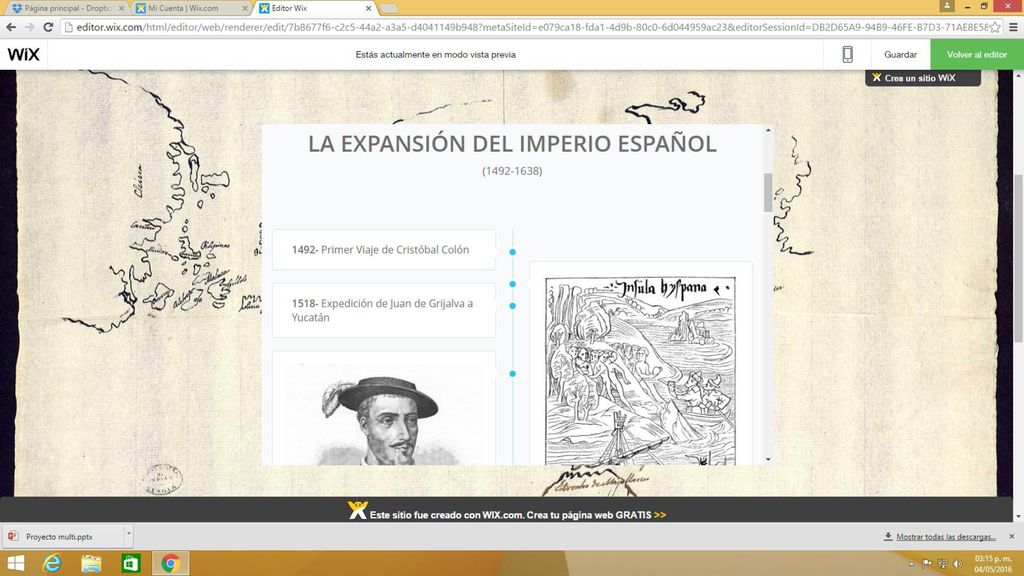Click the address bar URL field
Viewport: 1024px width, 576px height.
(532, 27)
